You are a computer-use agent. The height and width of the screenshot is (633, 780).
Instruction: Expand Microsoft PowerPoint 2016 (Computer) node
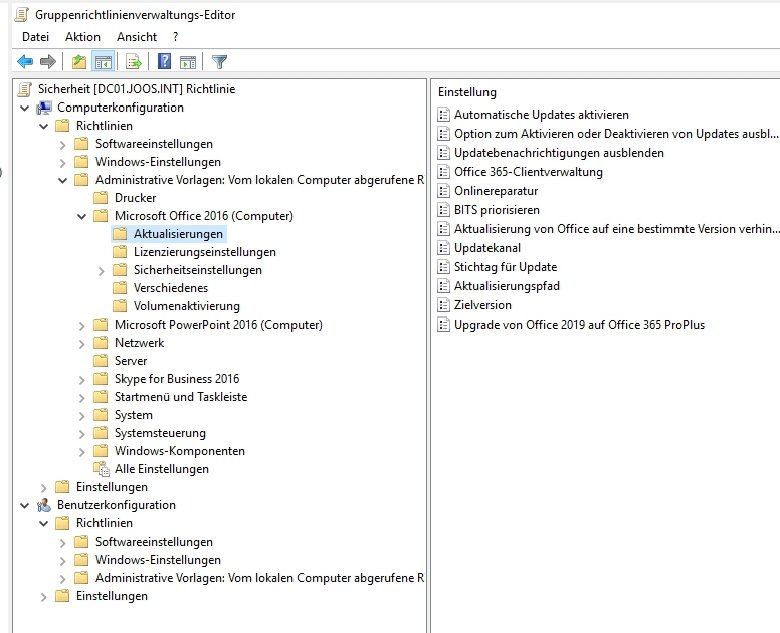coord(81,325)
